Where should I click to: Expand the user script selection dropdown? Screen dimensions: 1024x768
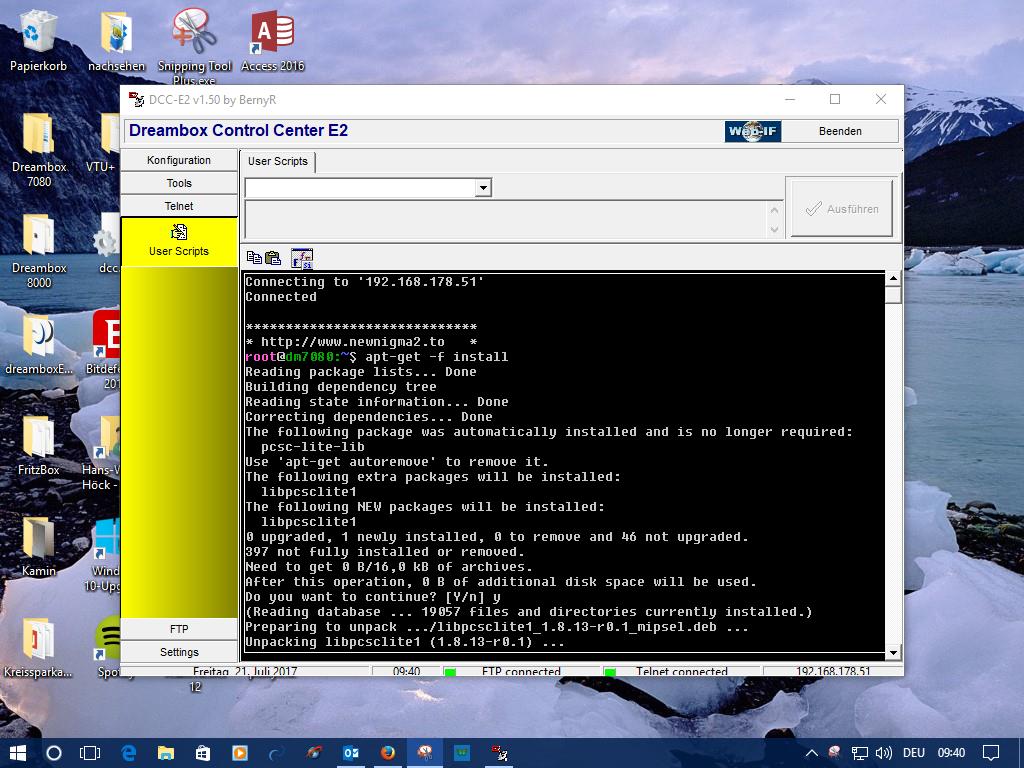[483, 188]
